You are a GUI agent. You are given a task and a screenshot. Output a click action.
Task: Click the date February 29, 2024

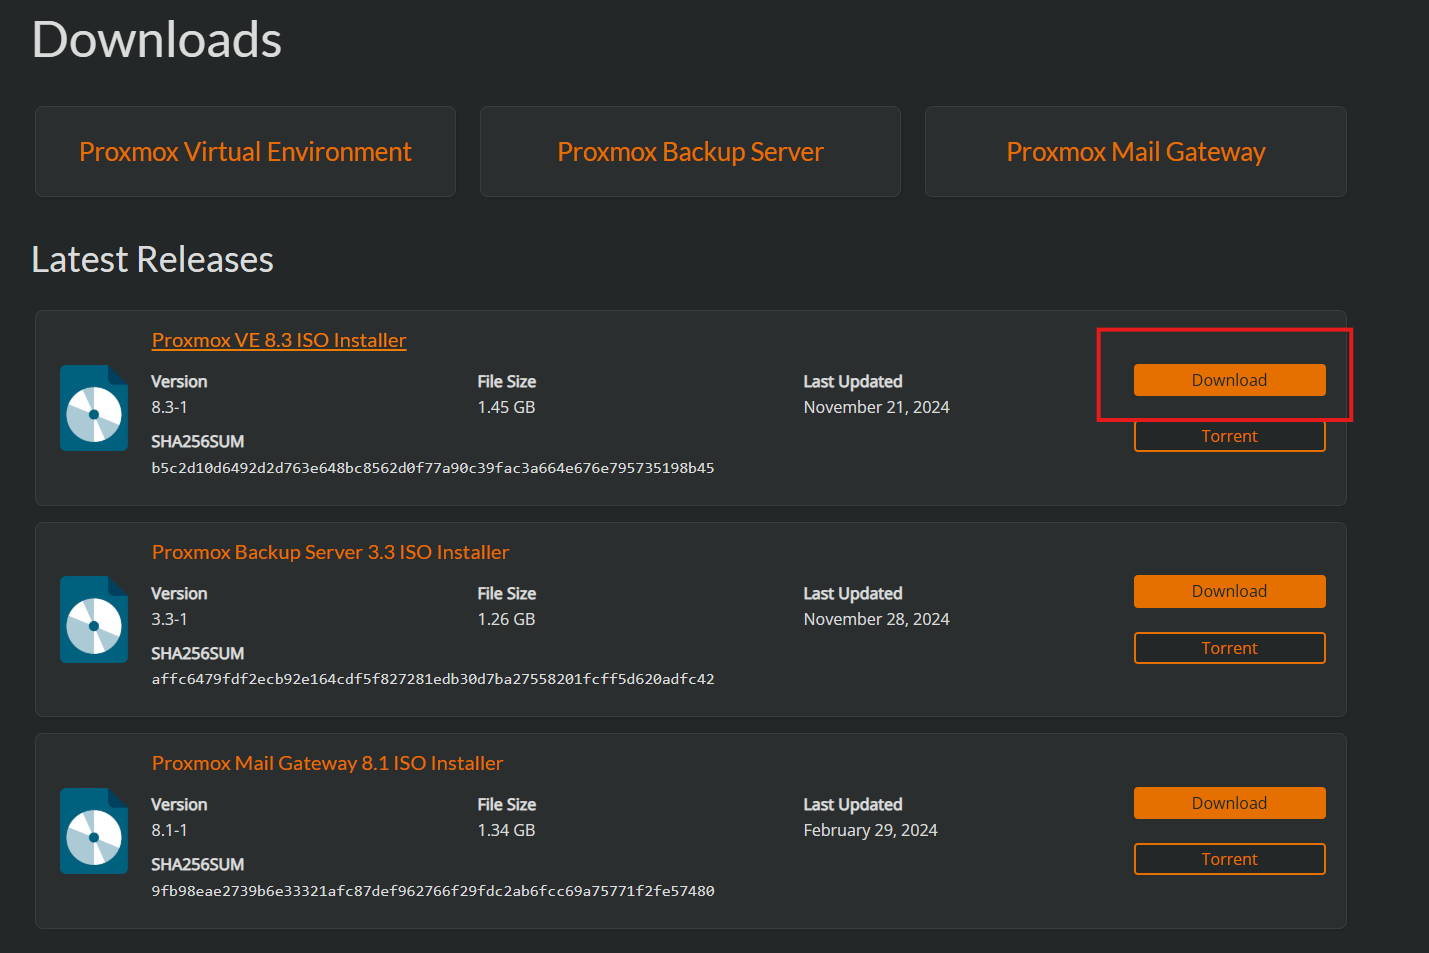coord(871,830)
